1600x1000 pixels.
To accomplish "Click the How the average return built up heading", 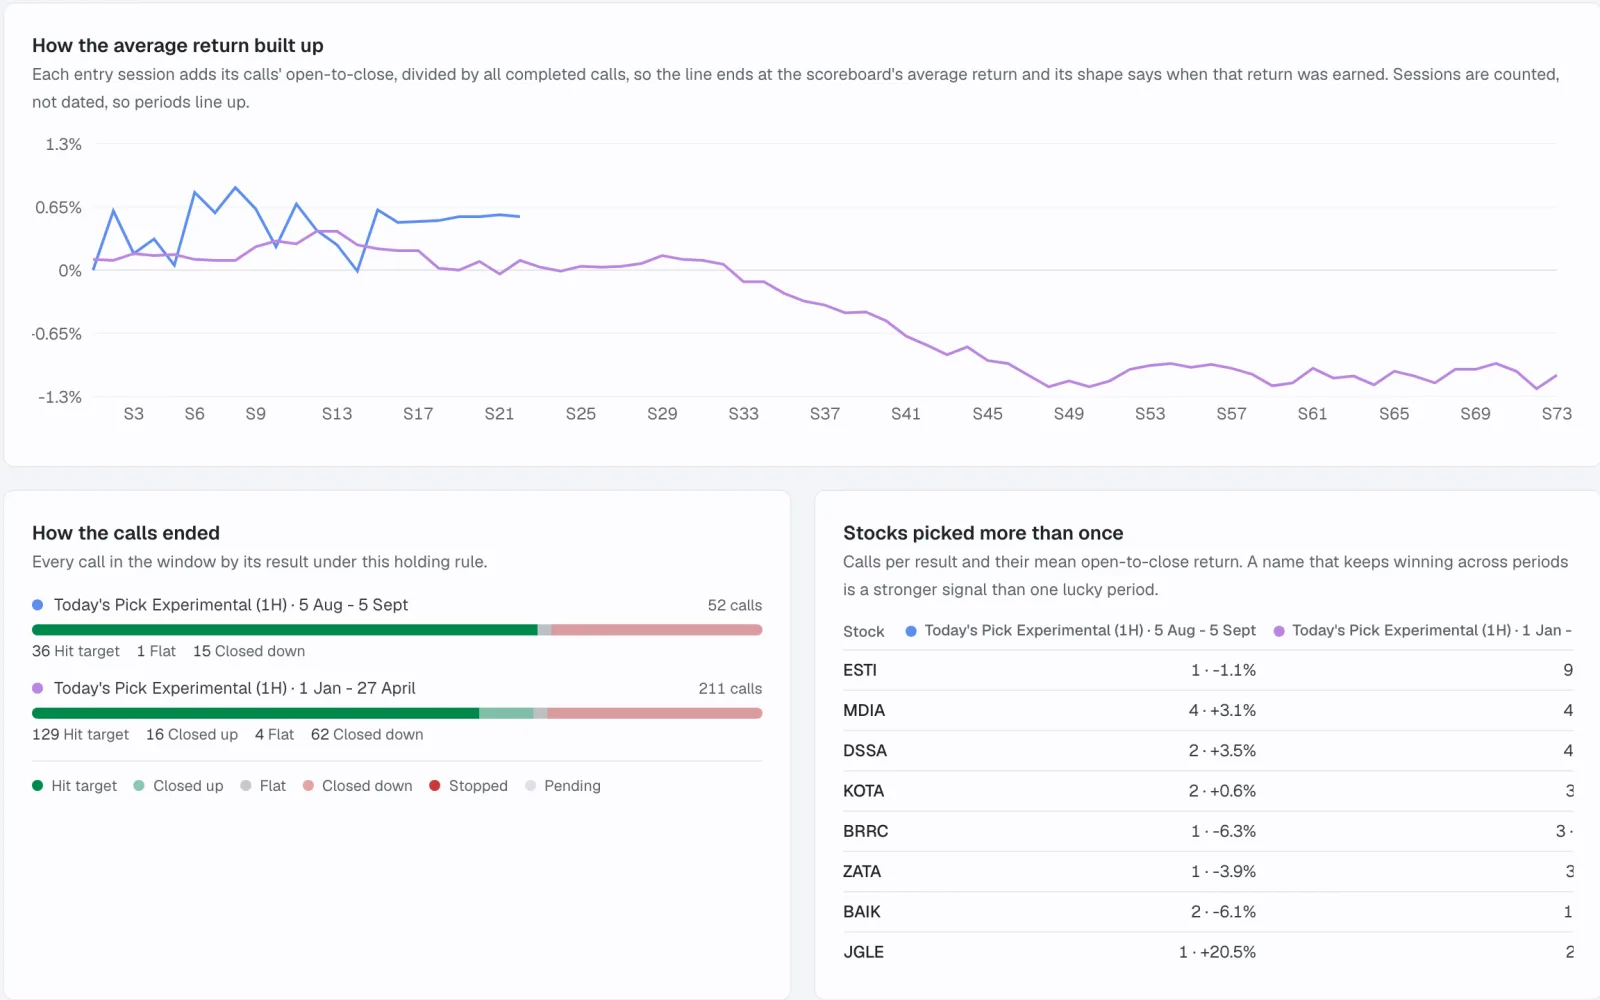I will tap(178, 45).
